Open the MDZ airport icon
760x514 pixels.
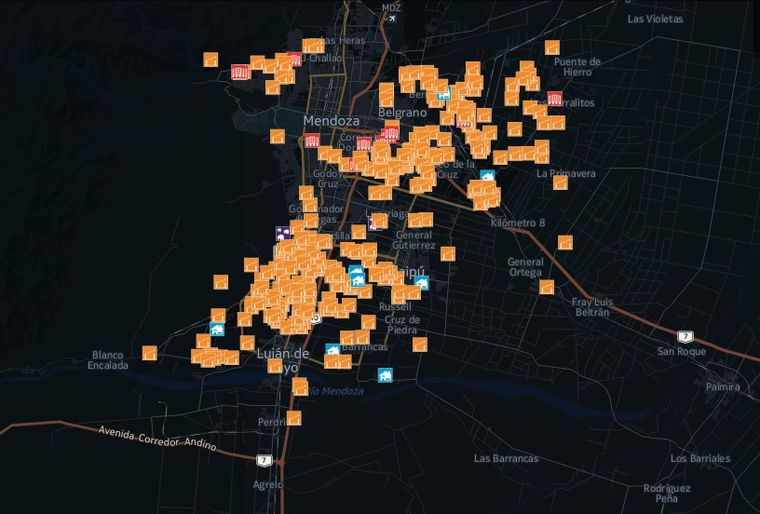391,18
